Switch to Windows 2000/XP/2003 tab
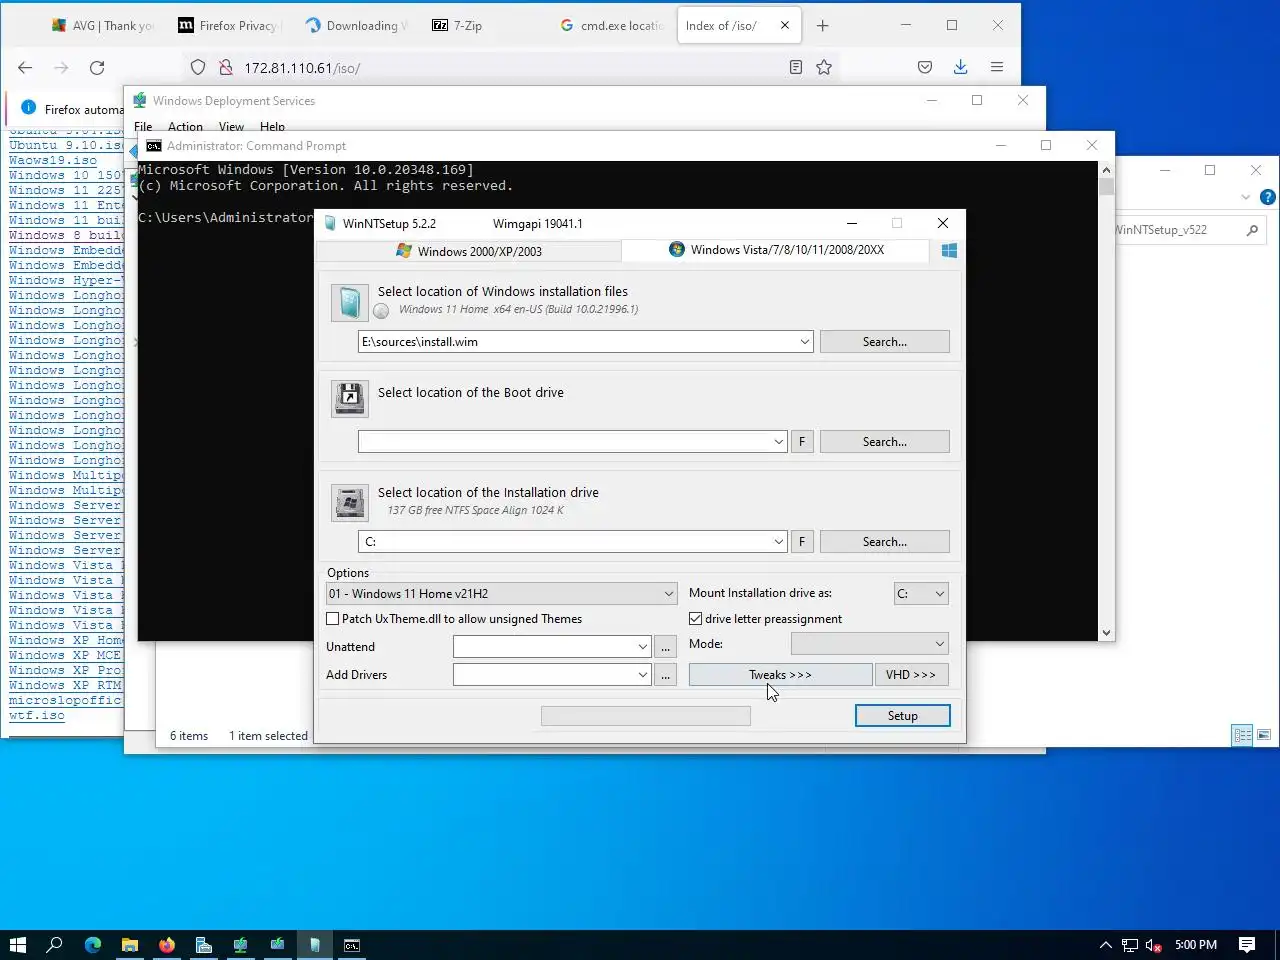 tap(469, 251)
